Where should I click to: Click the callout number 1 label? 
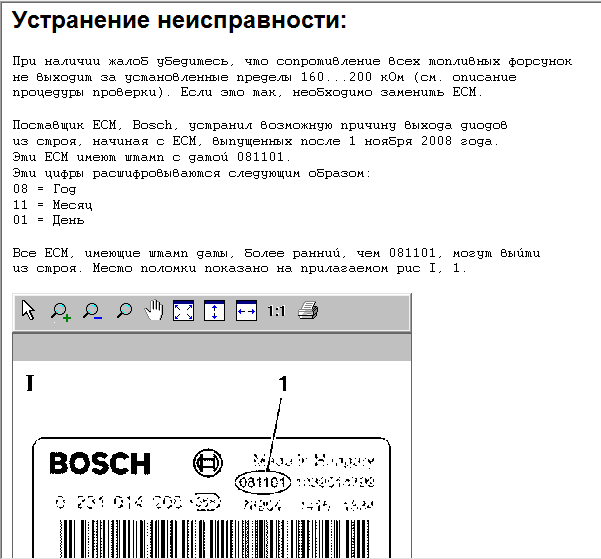point(283,382)
